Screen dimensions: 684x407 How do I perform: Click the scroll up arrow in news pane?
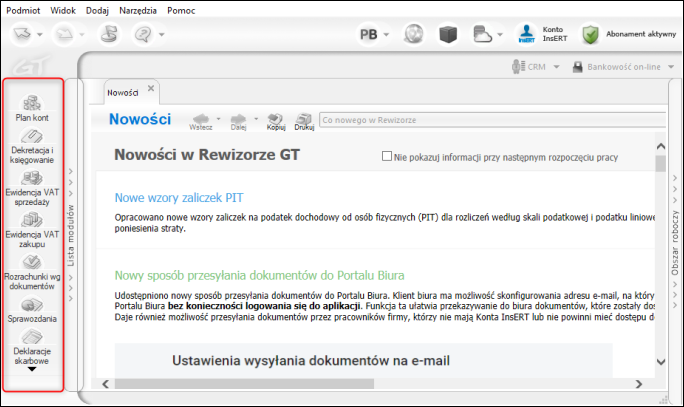pos(661,146)
